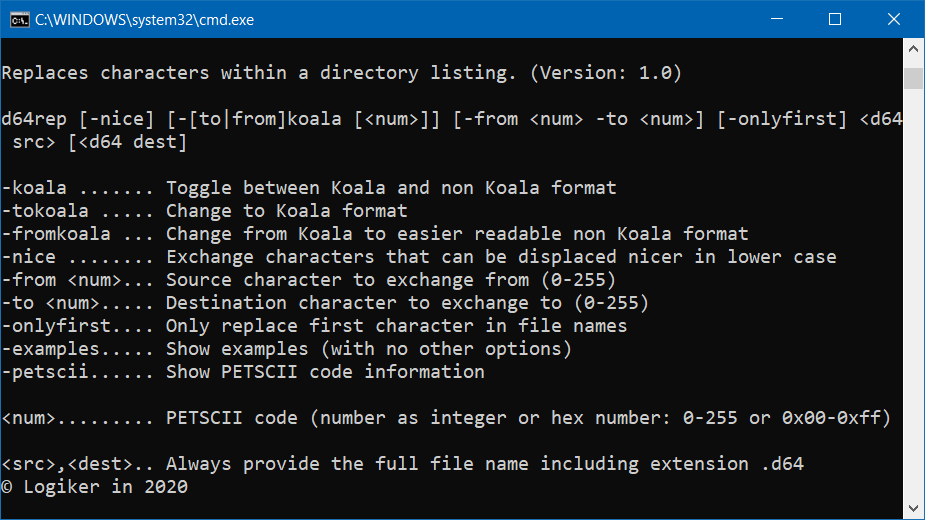The image size is (925, 520).
Task: Maximize the command prompt window
Action: pyautogui.click(x=835, y=19)
